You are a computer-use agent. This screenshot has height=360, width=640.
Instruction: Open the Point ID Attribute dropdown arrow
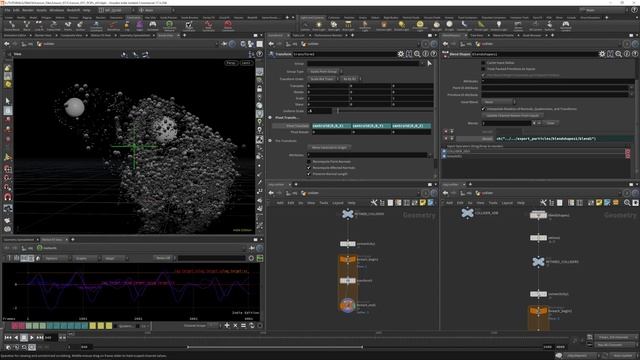pos(631,88)
